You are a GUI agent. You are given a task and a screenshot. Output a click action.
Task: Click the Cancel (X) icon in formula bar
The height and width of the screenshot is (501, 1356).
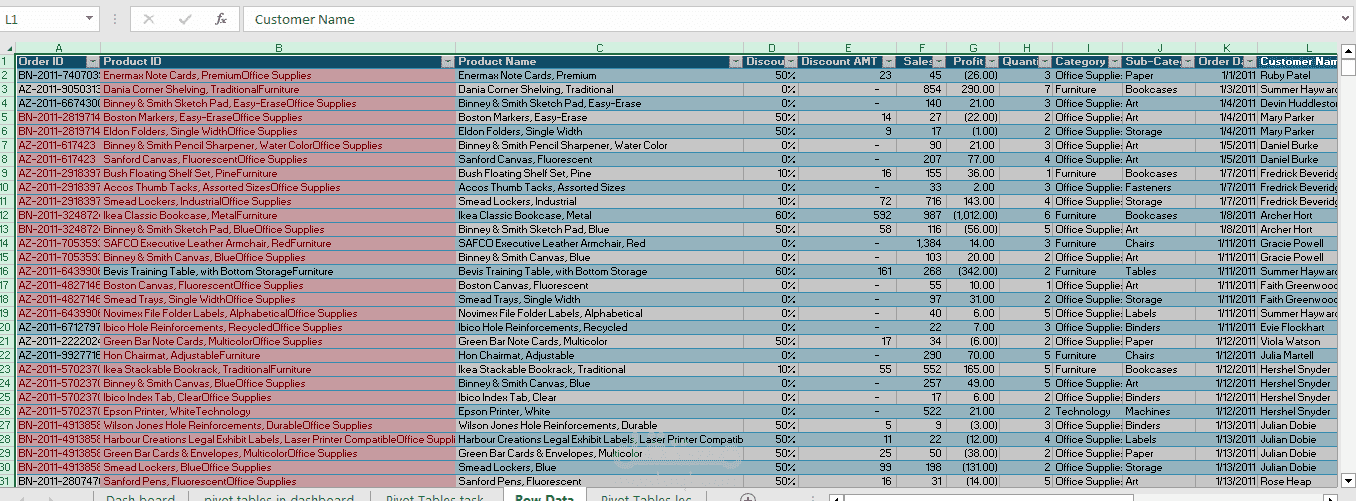point(149,19)
